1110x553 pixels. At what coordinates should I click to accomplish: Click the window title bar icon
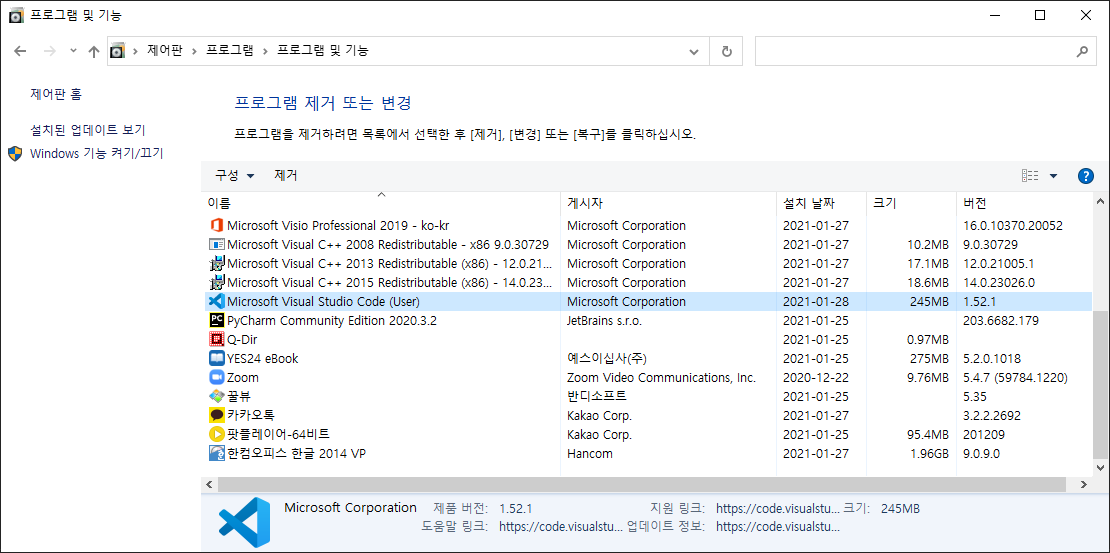tap(16, 14)
